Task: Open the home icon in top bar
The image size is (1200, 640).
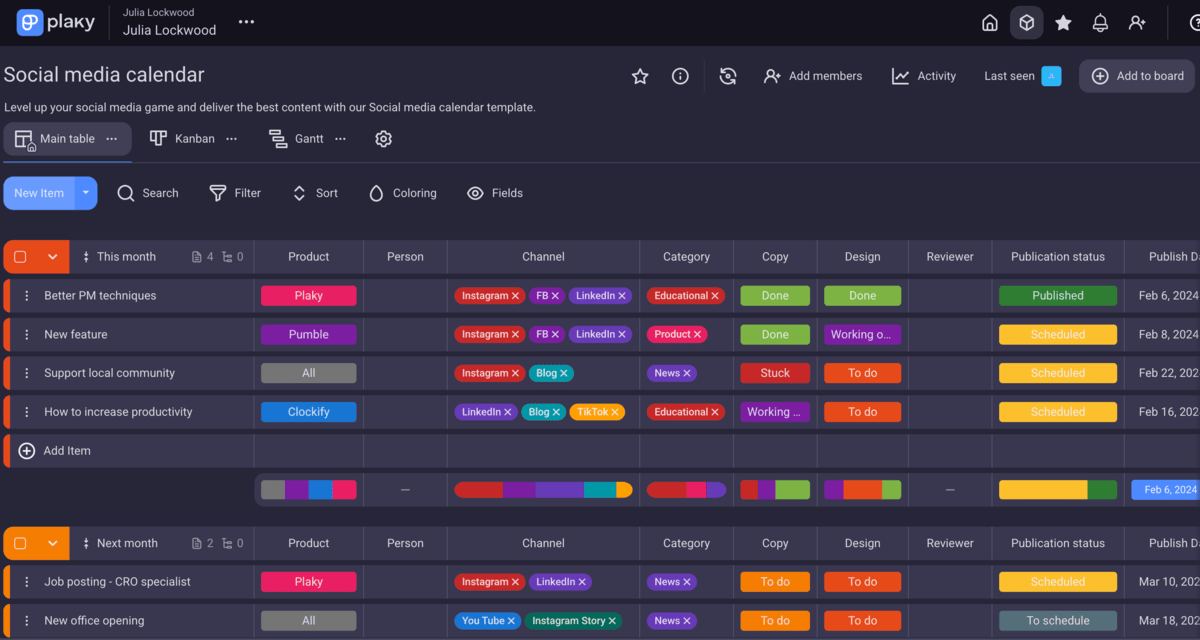Action: point(989,23)
